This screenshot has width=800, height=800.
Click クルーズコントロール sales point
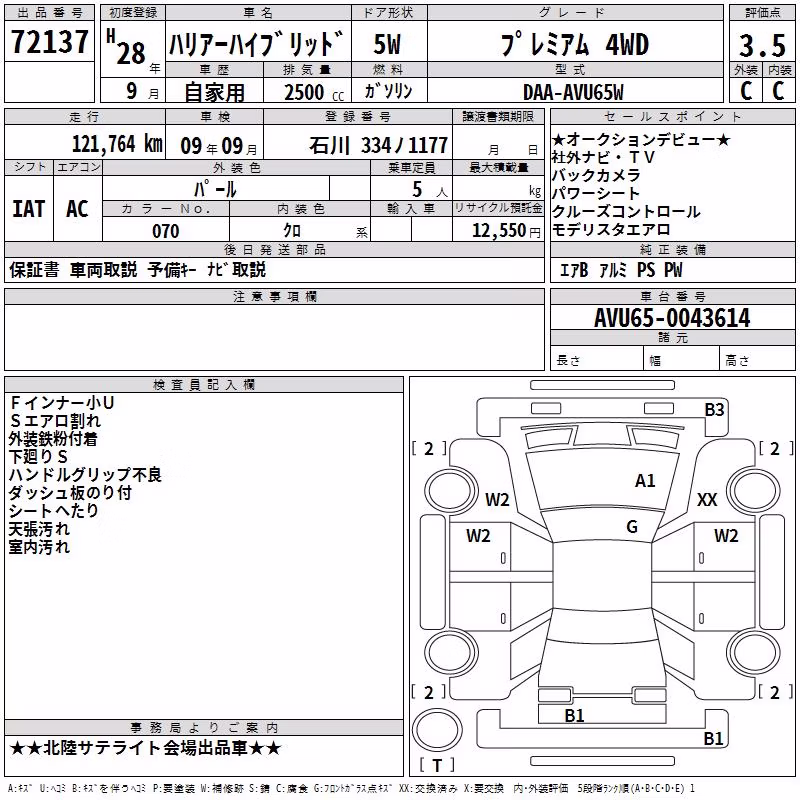pos(626,211)
